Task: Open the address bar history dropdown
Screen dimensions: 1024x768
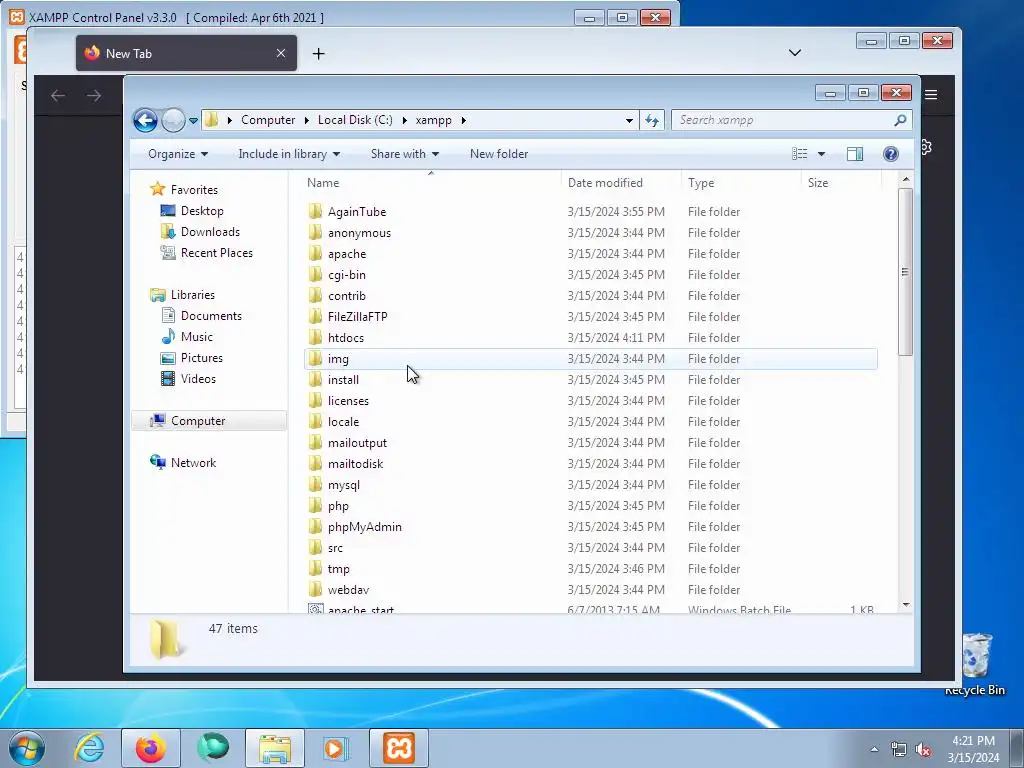Action: click(x=629, y=121)
